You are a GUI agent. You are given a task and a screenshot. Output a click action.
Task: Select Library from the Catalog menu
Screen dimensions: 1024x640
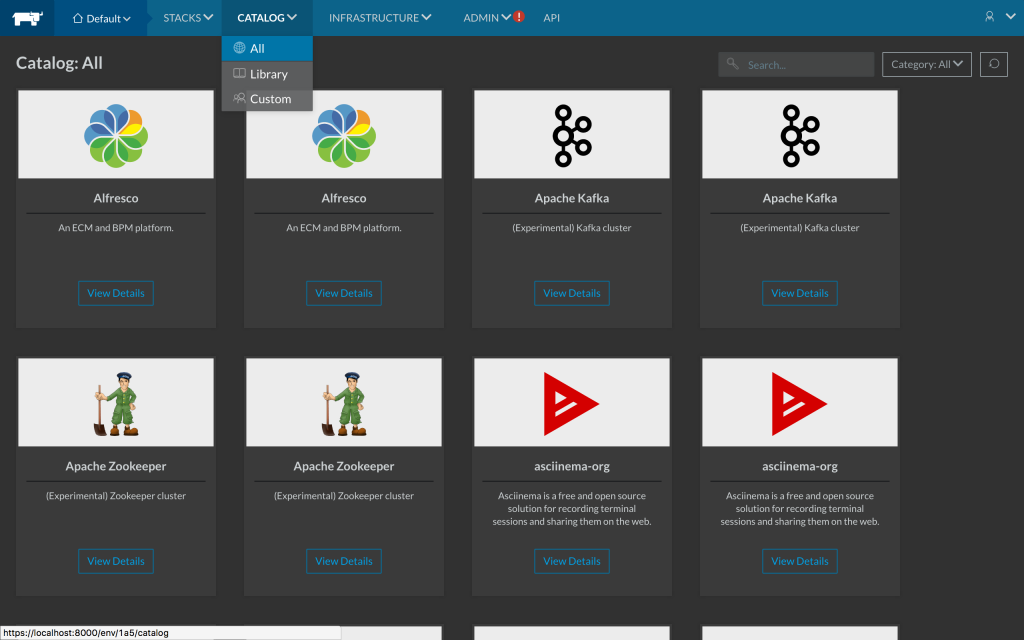point(268,74)
